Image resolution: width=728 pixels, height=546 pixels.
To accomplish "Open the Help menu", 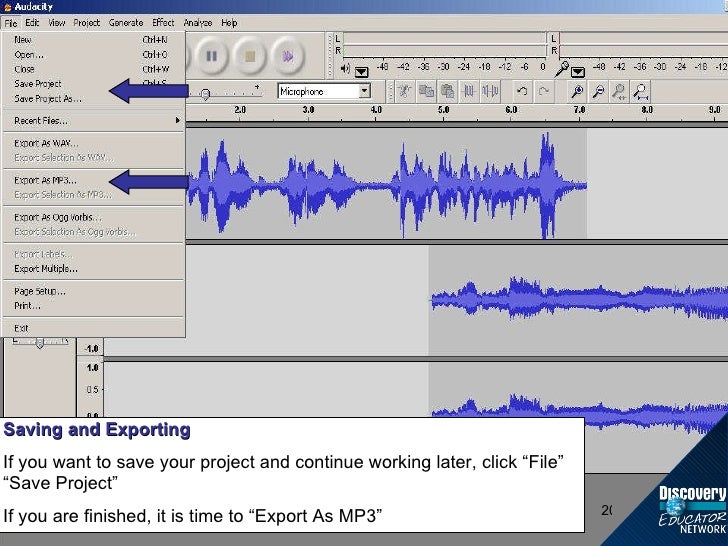I will pos(229,22).
